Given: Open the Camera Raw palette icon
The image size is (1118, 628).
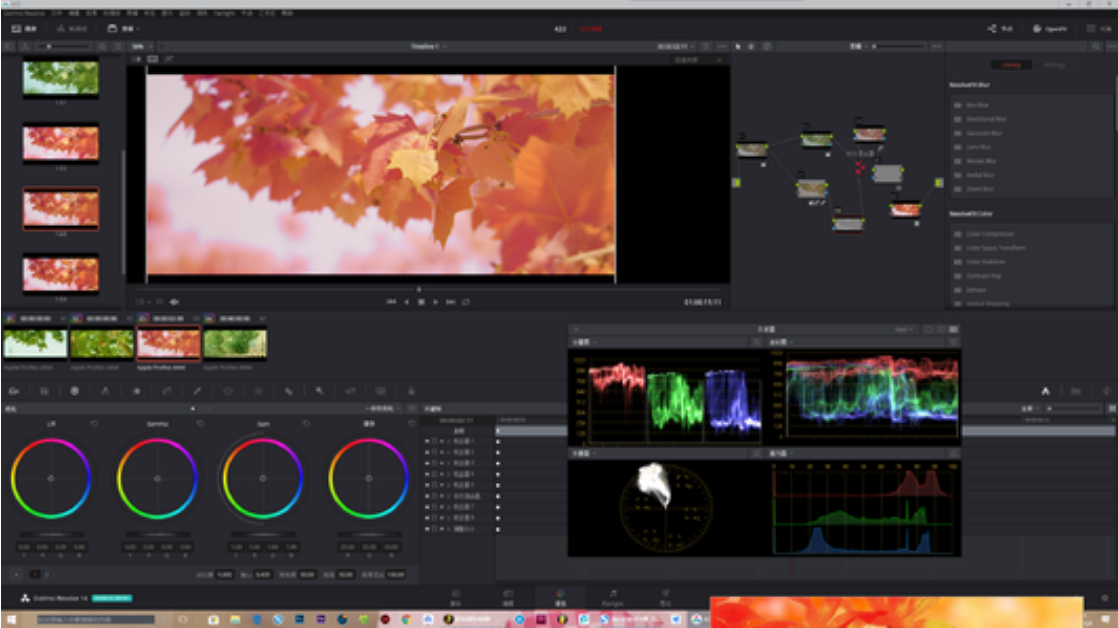Looking at the screenshot, I should tap(14, 391).
